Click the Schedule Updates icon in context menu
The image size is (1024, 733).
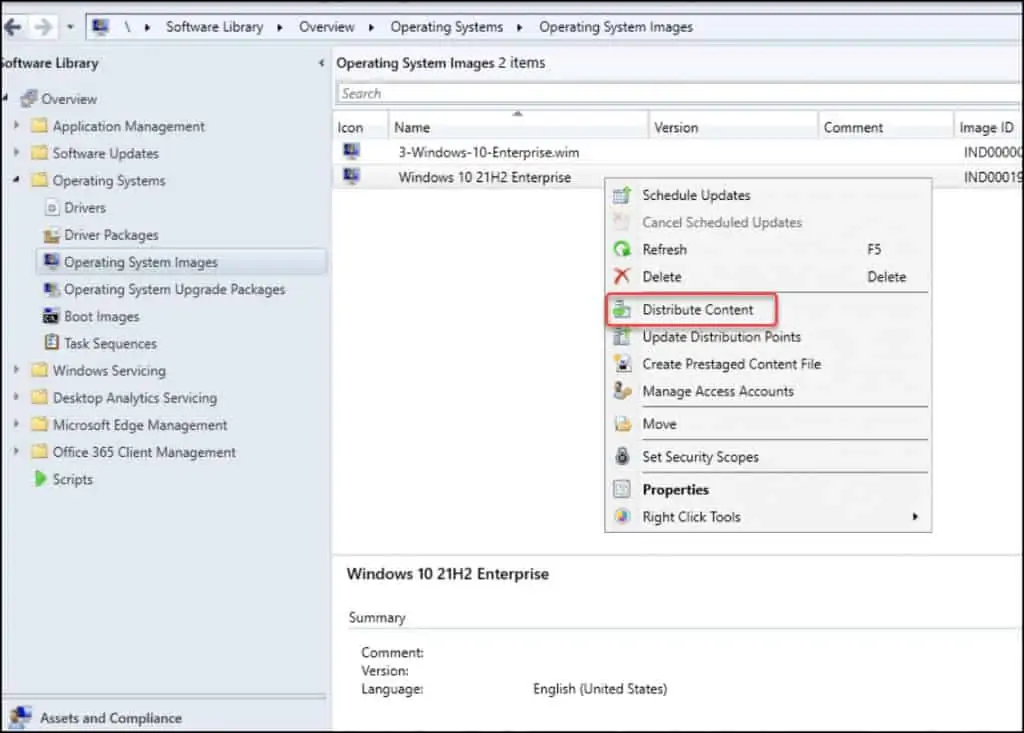[622, 195]
